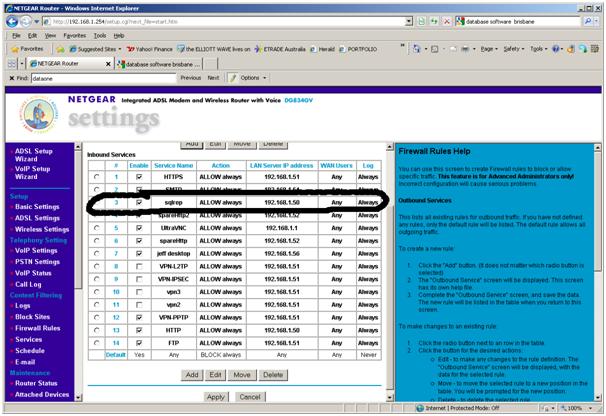Open the tab list dropdown arrow
Viewport: 606px width, 416px height.
pos(22,64)
